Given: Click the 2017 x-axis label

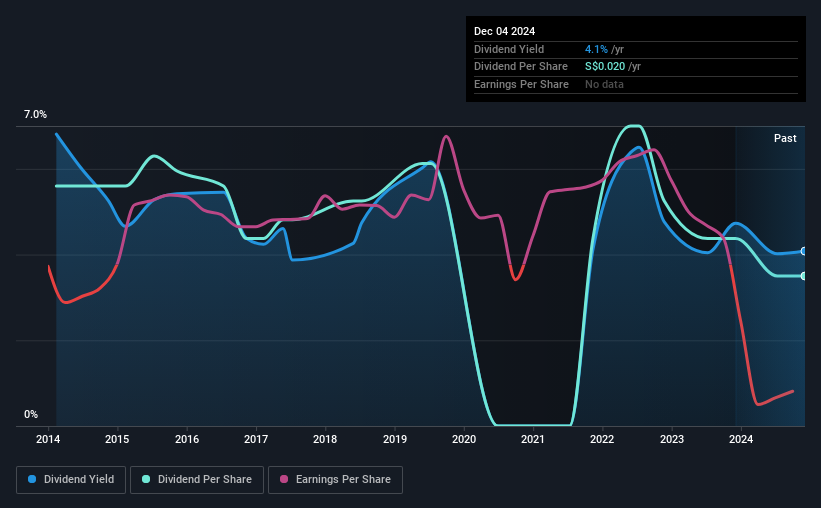Looking at the screenshot, I should tap(256, 439).
